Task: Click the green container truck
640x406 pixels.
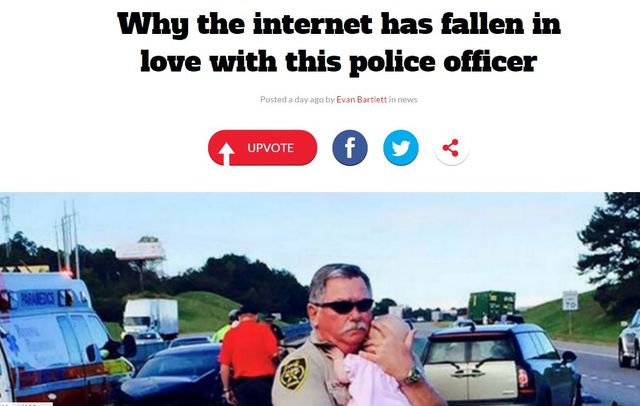Action: click(491, 306)
